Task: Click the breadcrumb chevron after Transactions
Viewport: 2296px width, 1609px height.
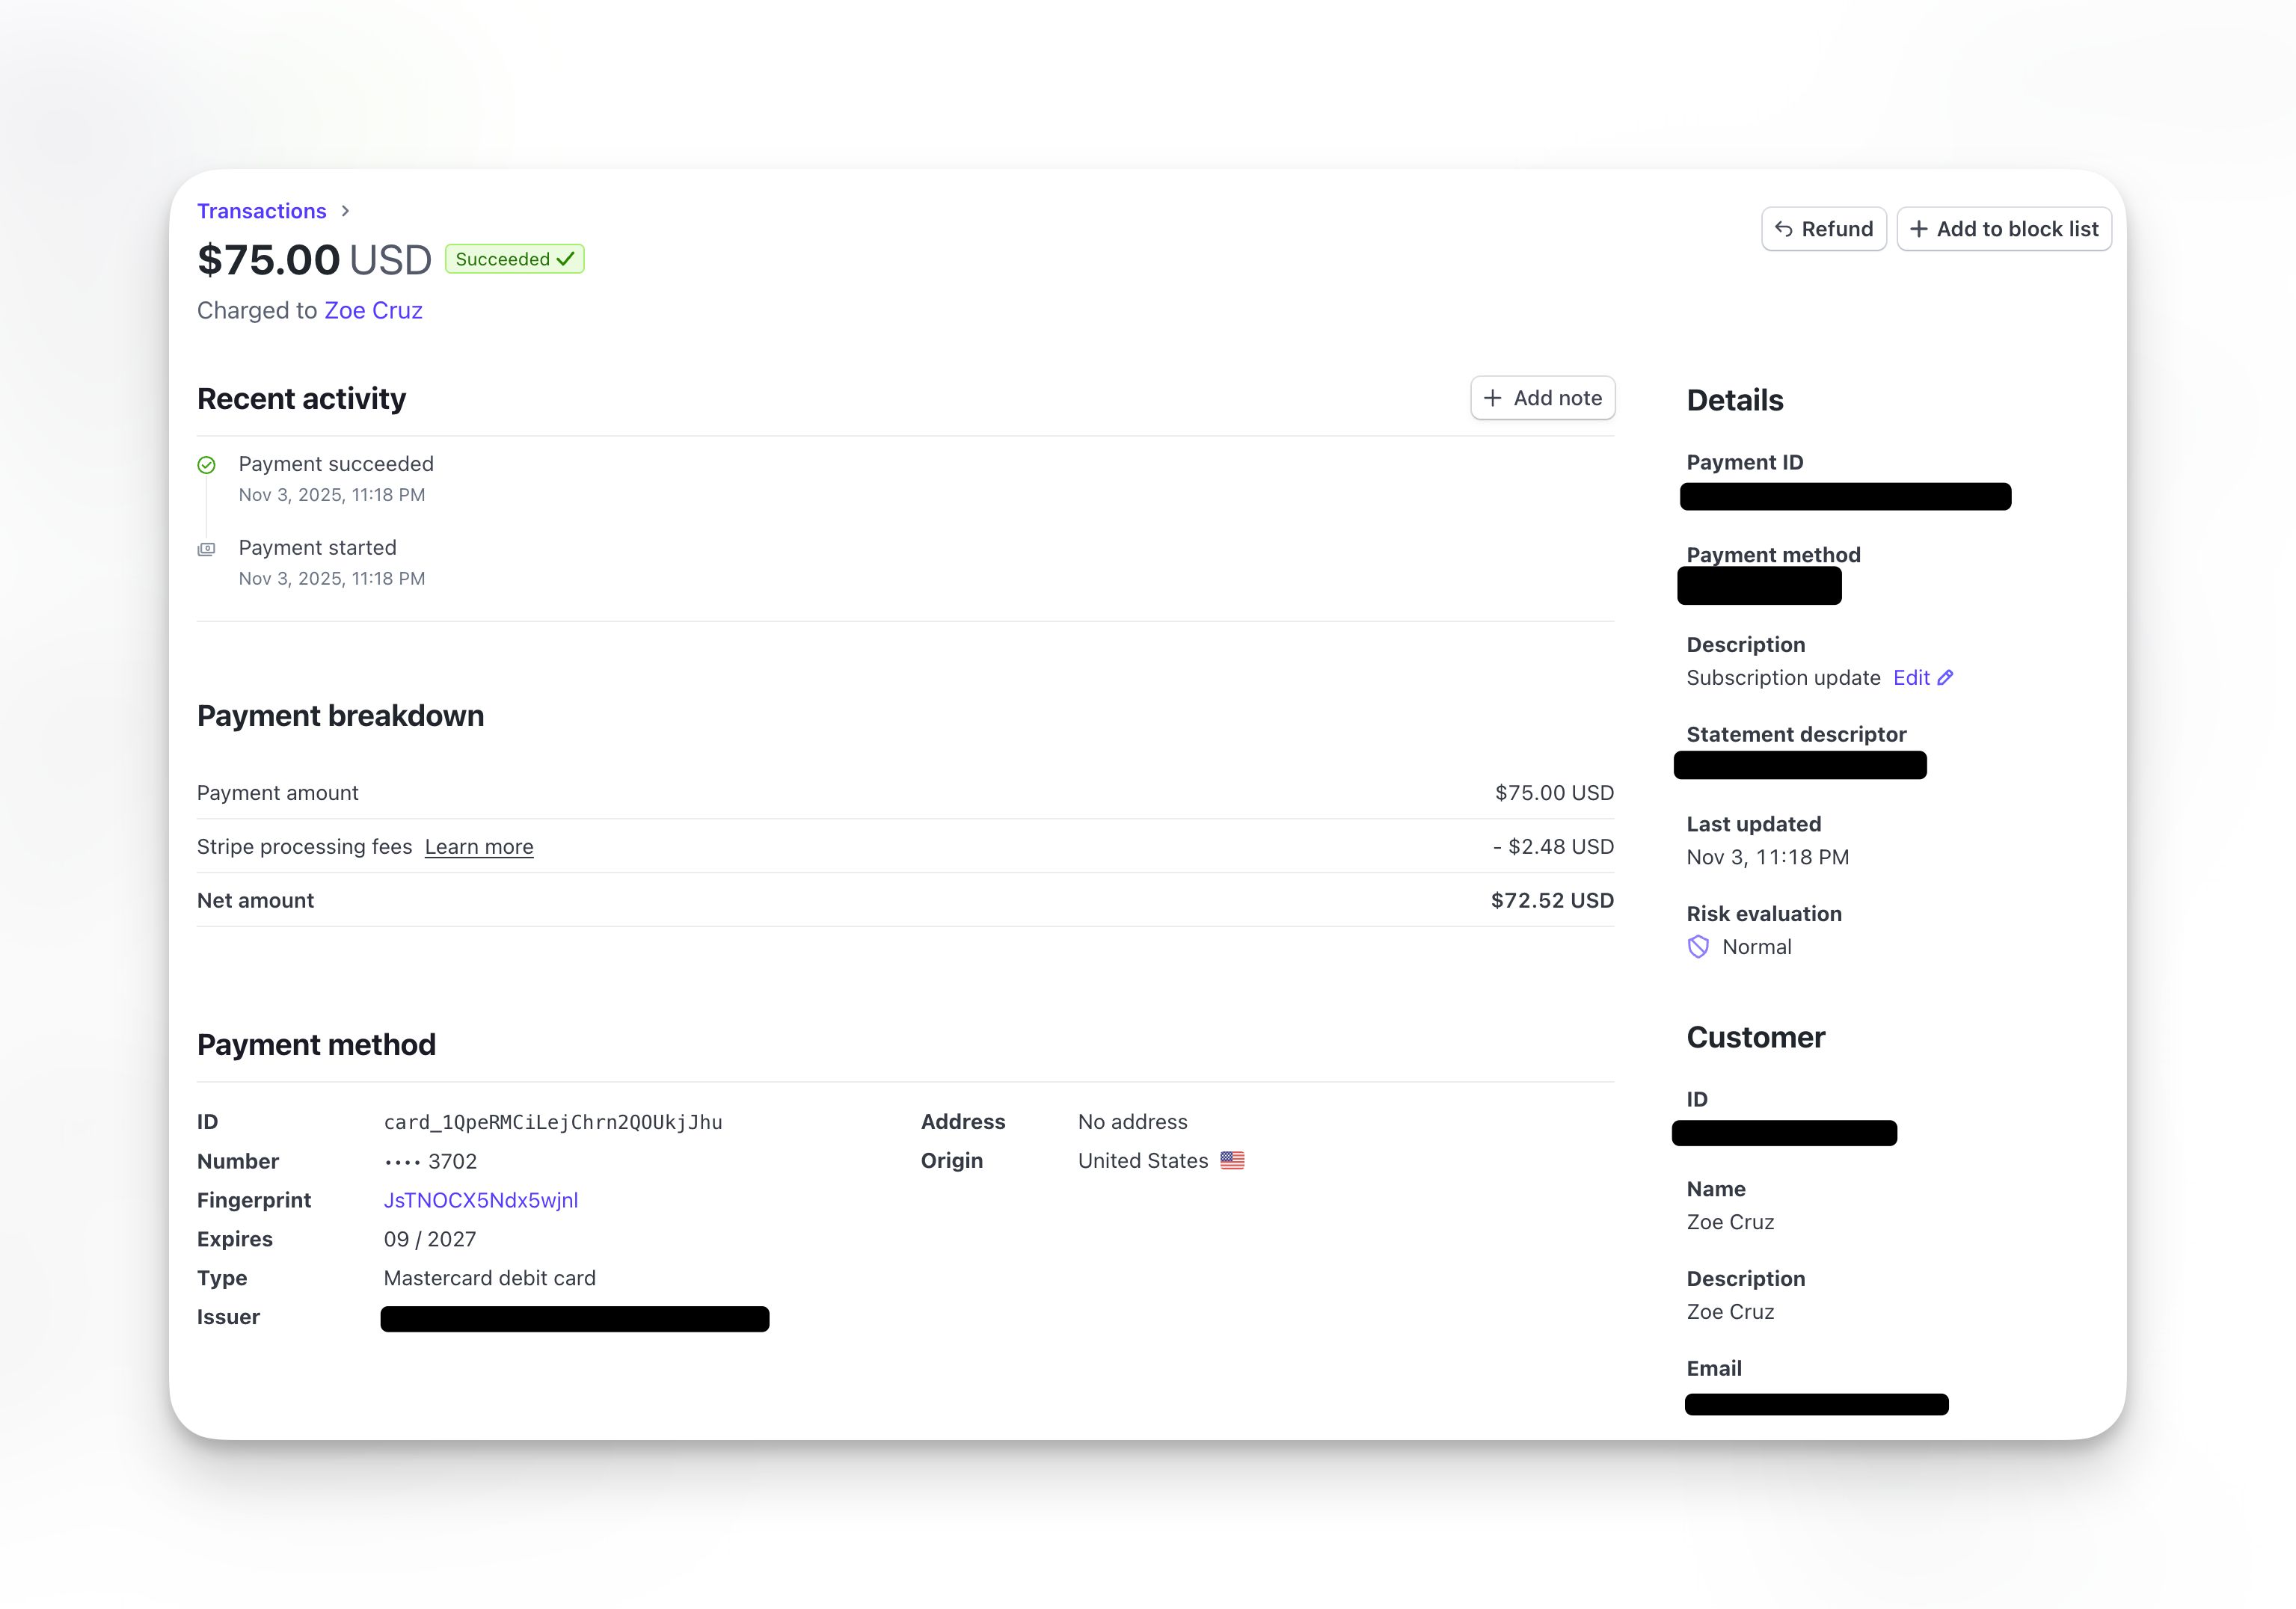Action: pyautogui.click(x=345, y=211)
